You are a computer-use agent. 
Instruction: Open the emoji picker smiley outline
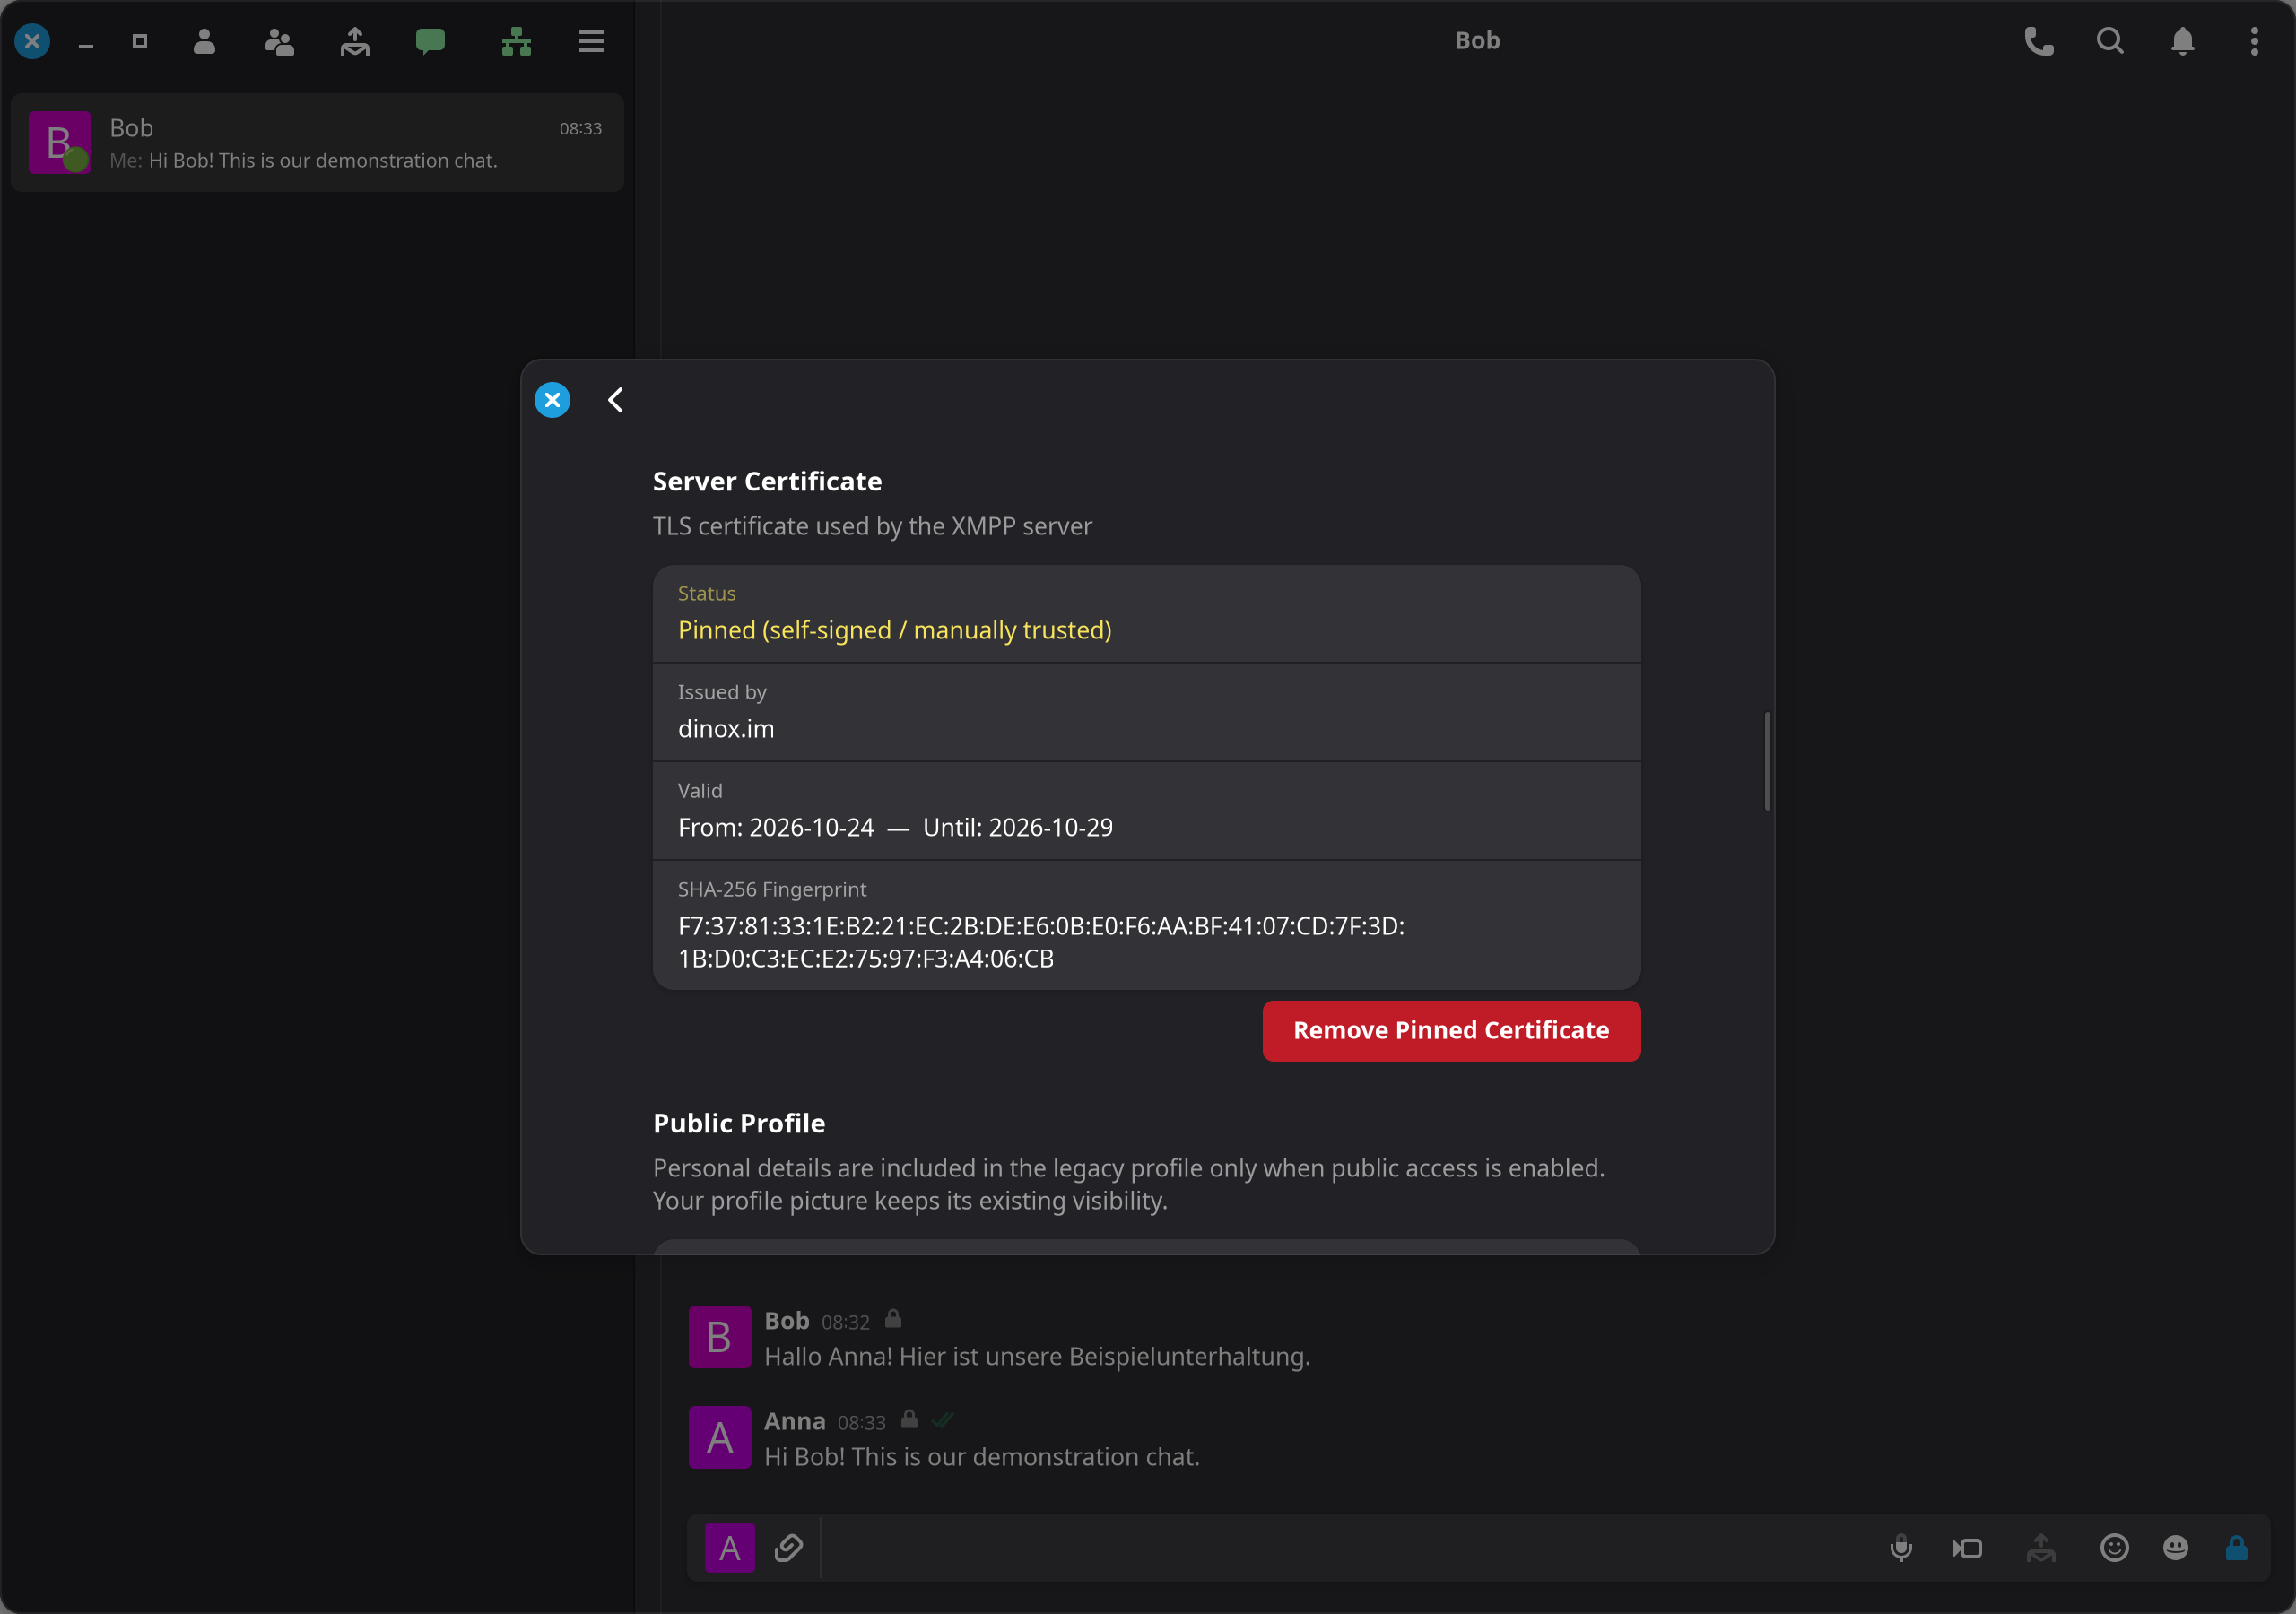coord(2114,1548)
